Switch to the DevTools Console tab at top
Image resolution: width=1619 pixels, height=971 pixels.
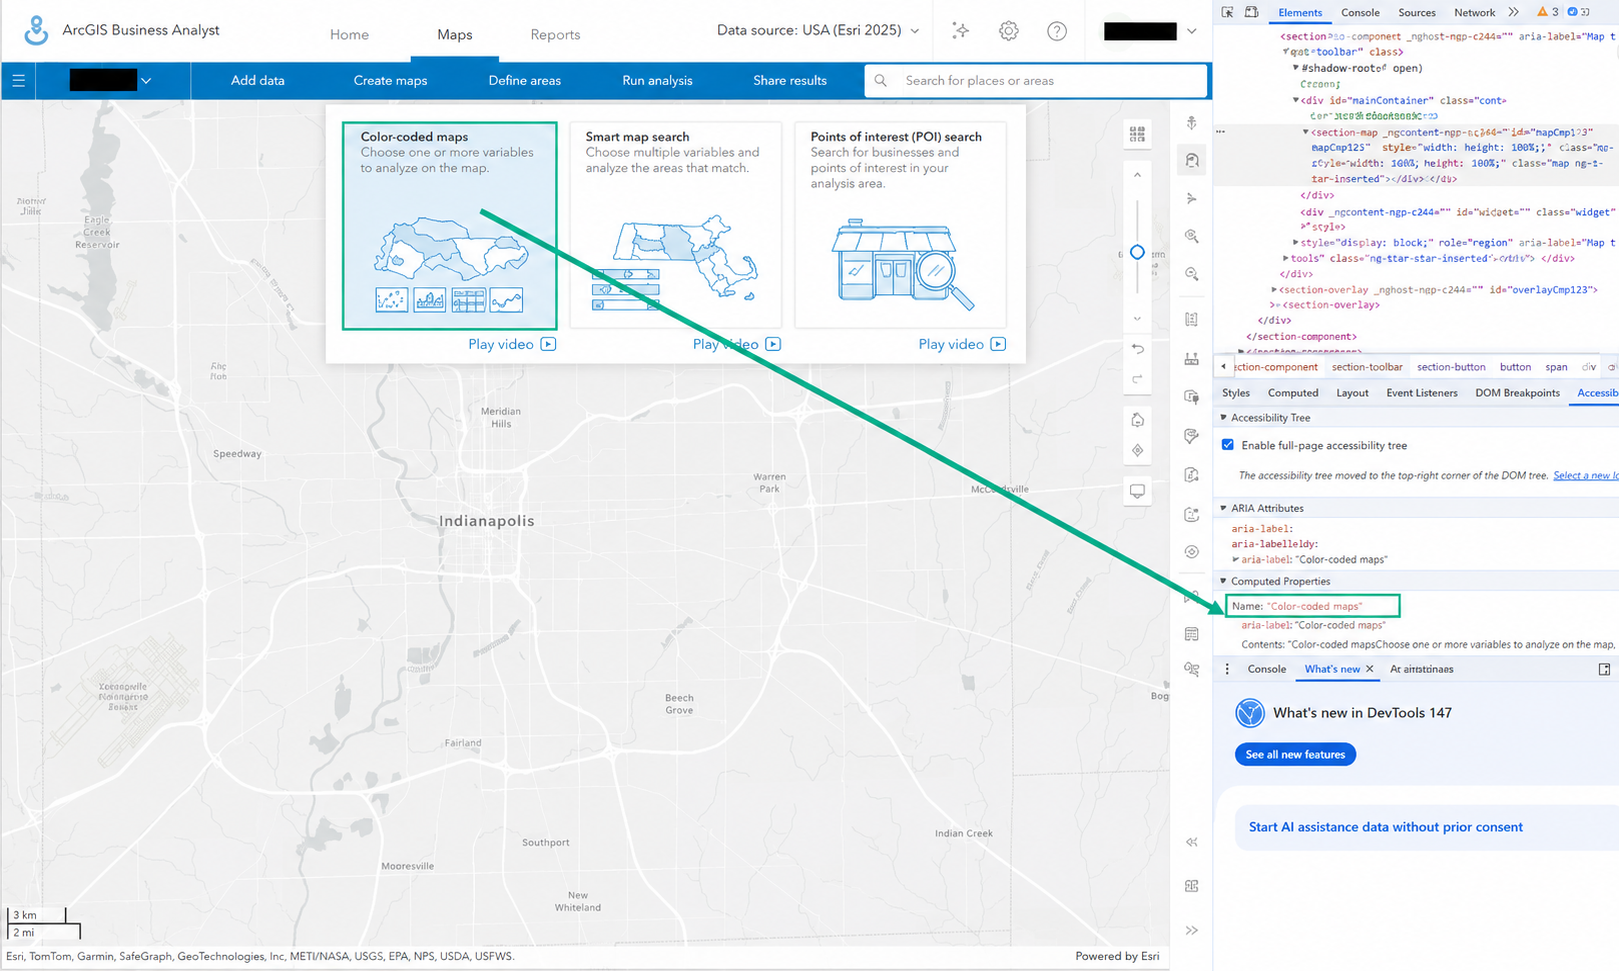[x=1360, y=12]
